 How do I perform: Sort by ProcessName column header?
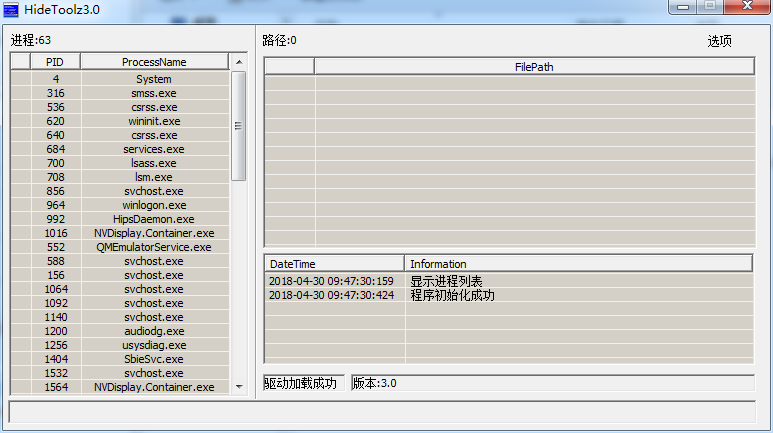pyautogui.click(x=154, y=62)
